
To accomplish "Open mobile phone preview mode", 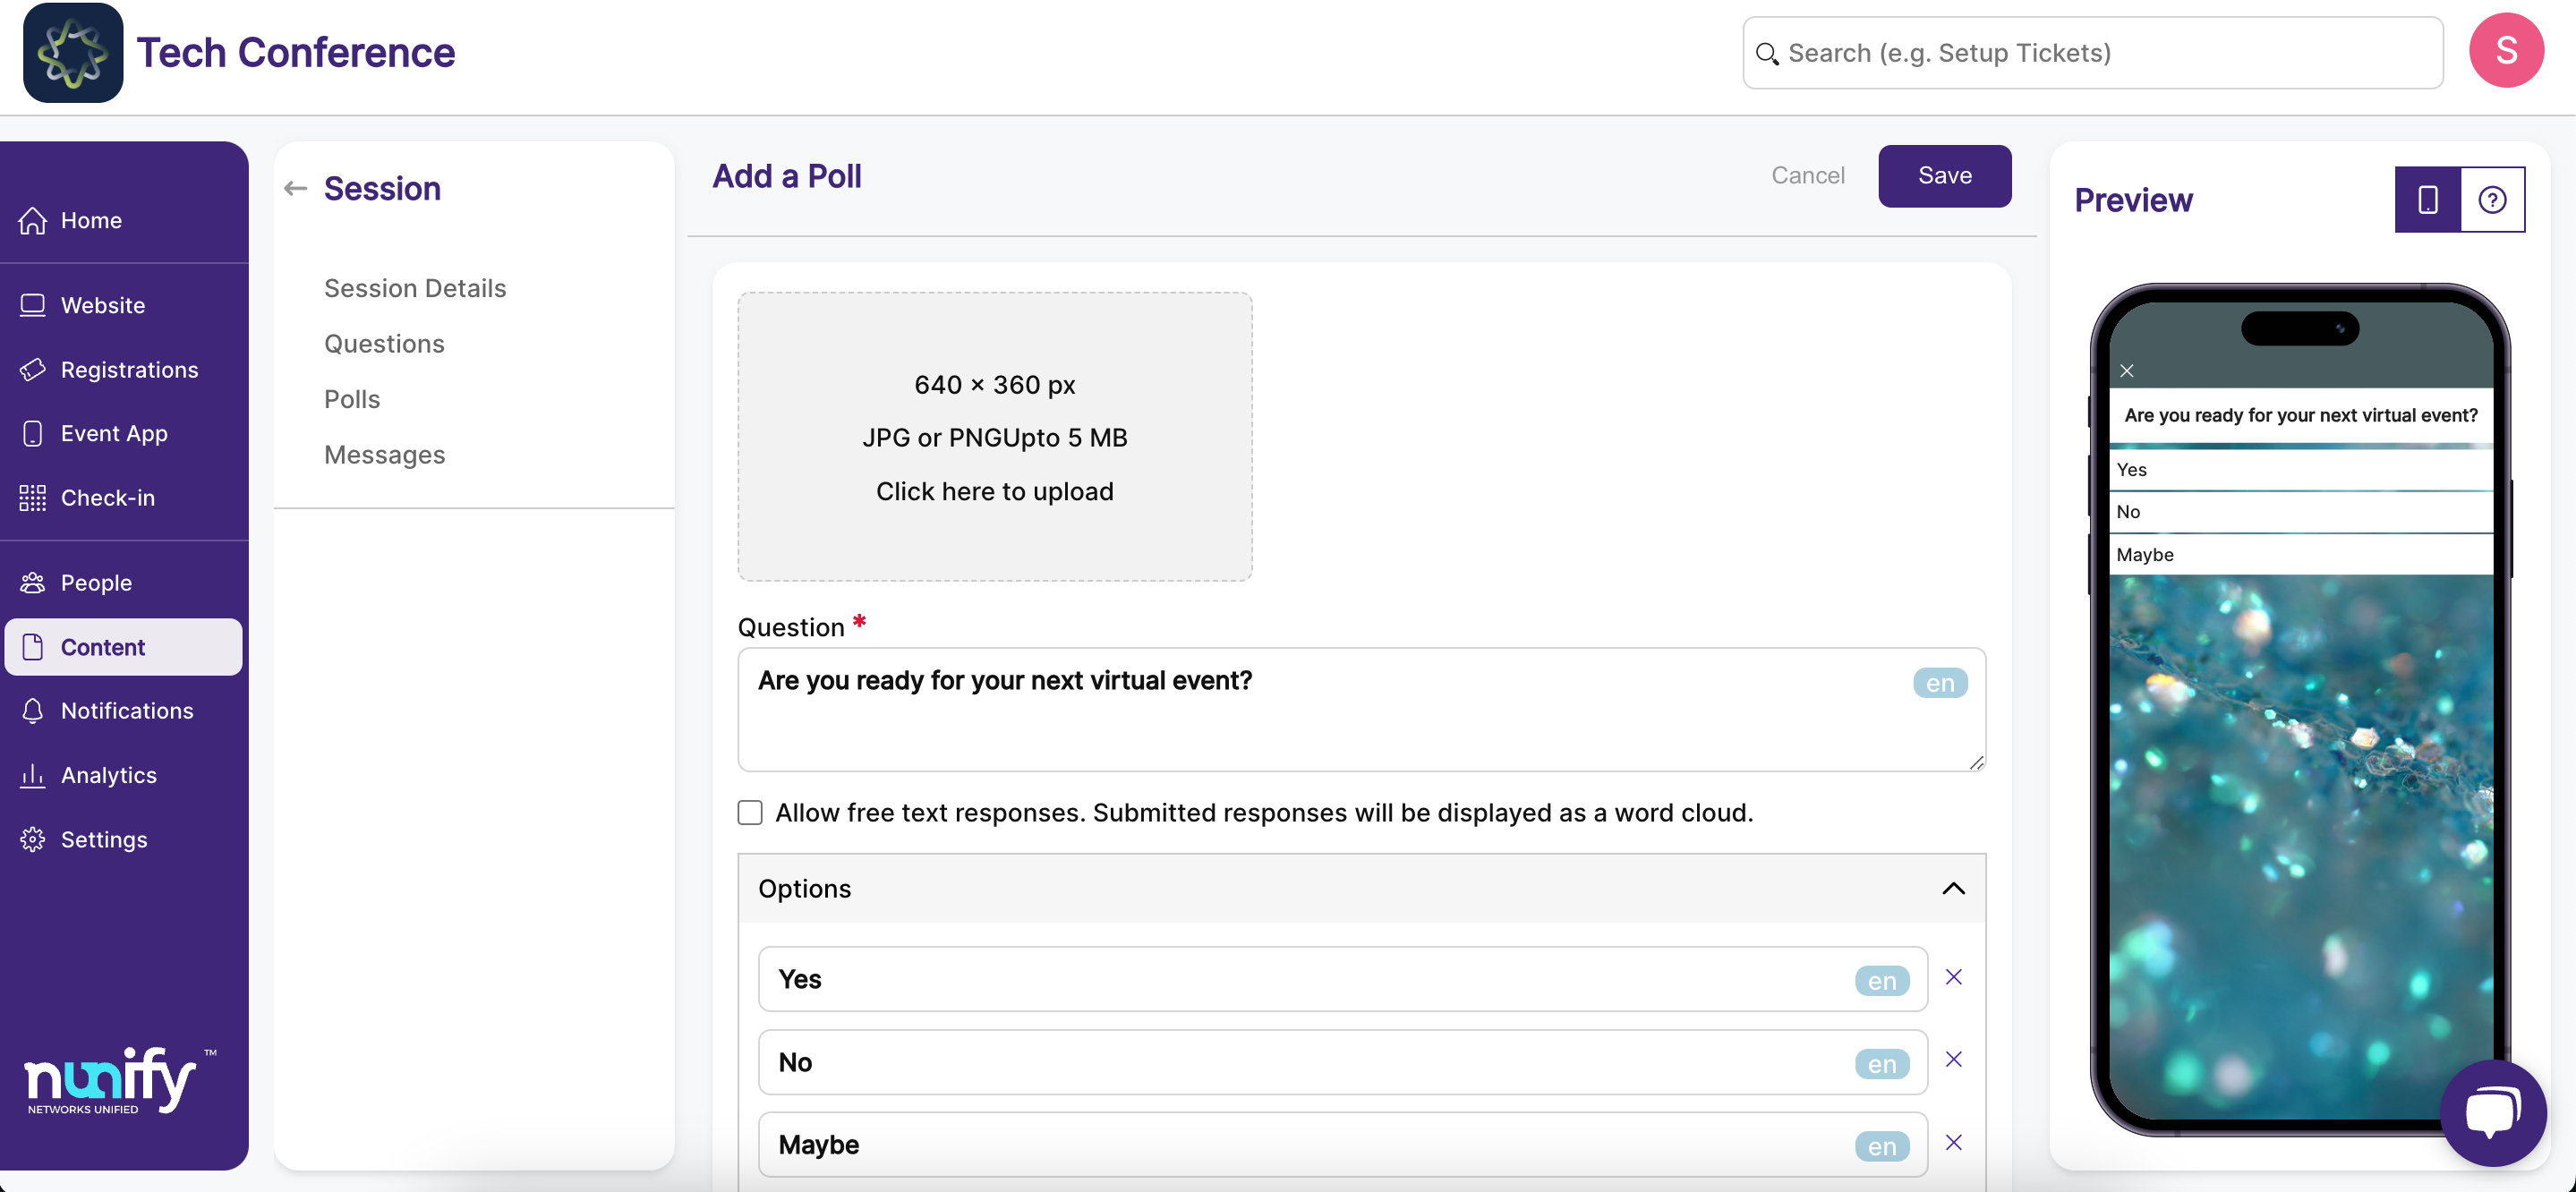I will coord(2427,199).
